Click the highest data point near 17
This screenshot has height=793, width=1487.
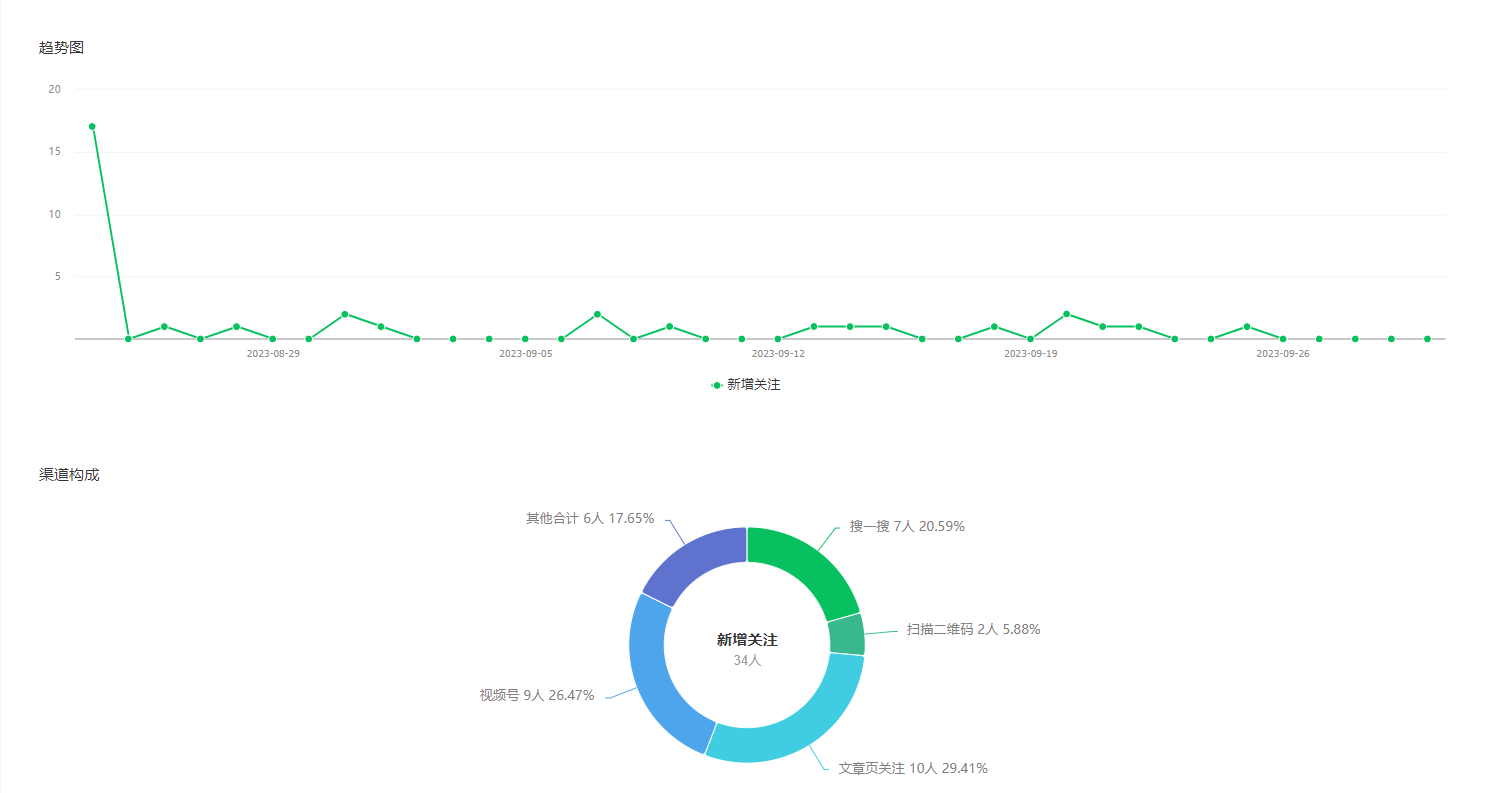click(92, 127)
